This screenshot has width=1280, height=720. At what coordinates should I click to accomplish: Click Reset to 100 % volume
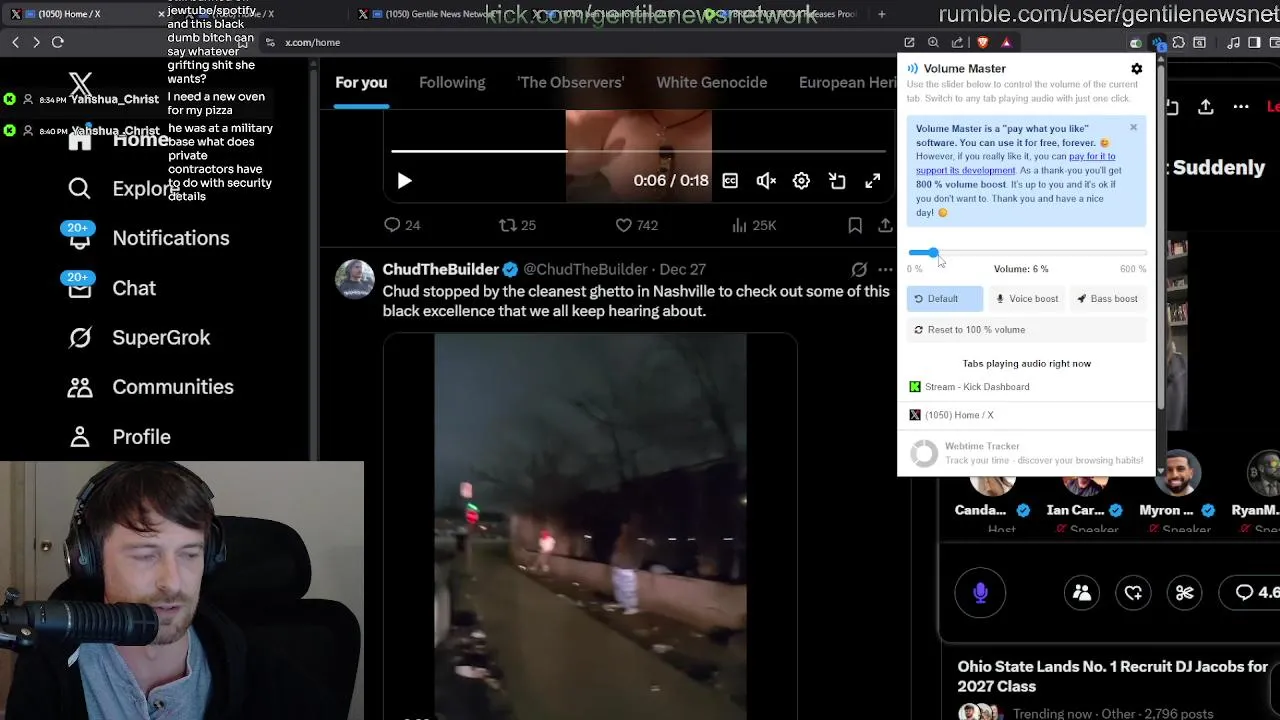pyautogui.click(x=1026, y=330)
